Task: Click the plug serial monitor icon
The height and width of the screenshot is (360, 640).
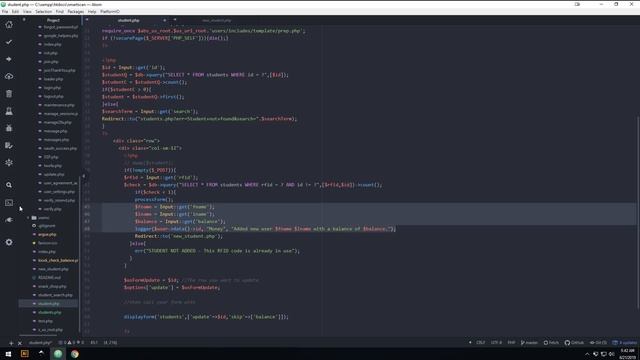Action: click(9, 220)
